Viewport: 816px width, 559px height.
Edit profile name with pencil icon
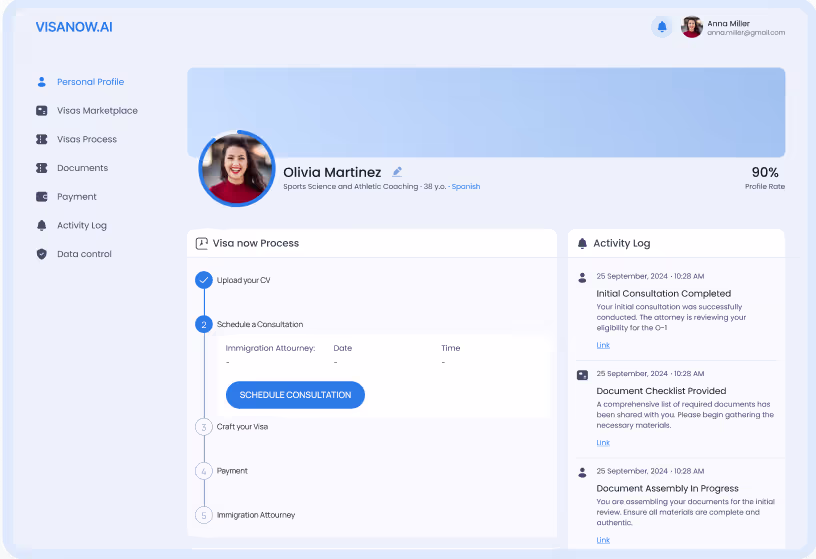(397, 171)
